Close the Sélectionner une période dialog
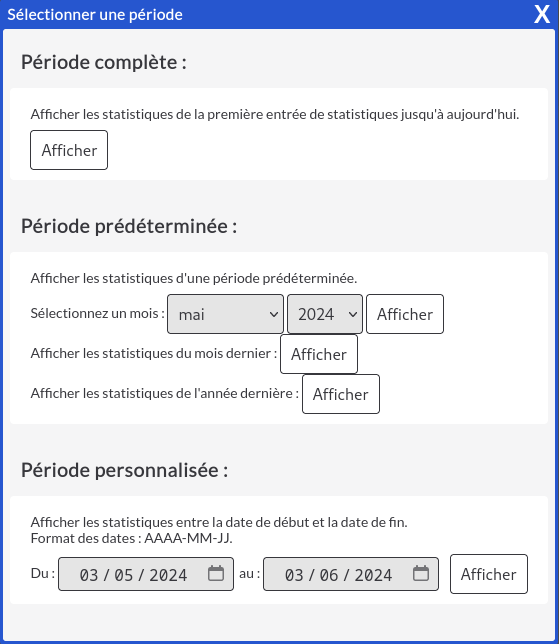This screenshot has height=644, width=559. pos(542,15)
